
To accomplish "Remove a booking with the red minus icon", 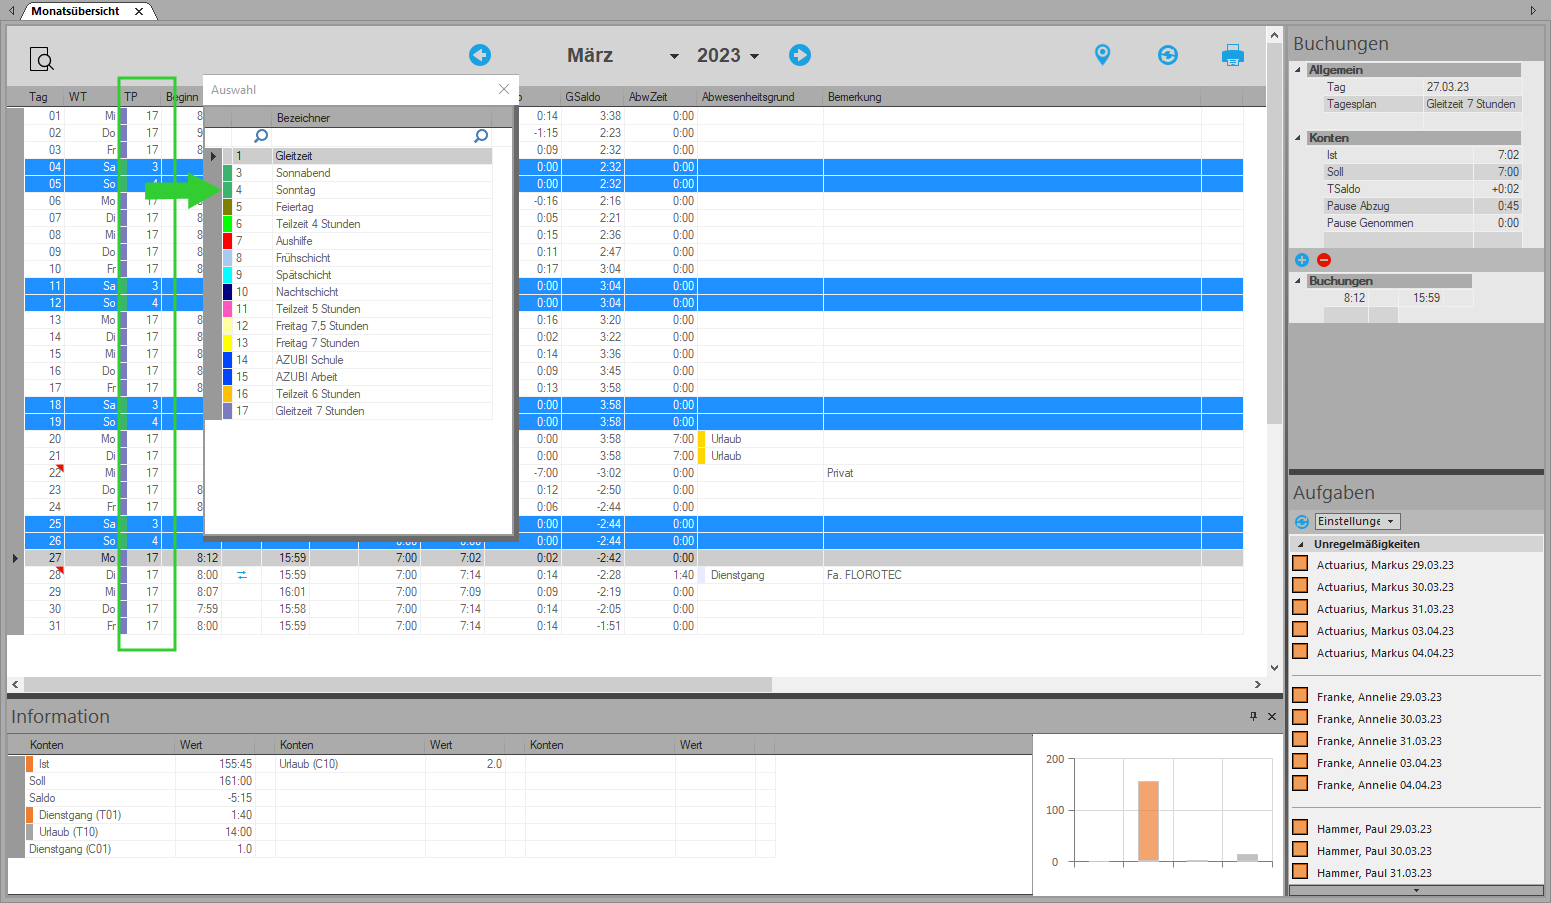I will [1324, 260].
